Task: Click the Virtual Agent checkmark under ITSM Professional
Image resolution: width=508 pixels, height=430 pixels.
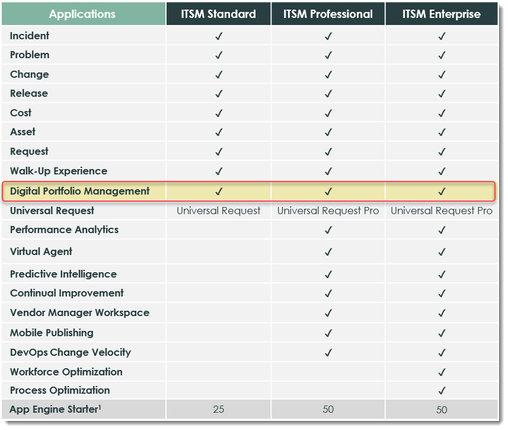Action: pos(328,252)
